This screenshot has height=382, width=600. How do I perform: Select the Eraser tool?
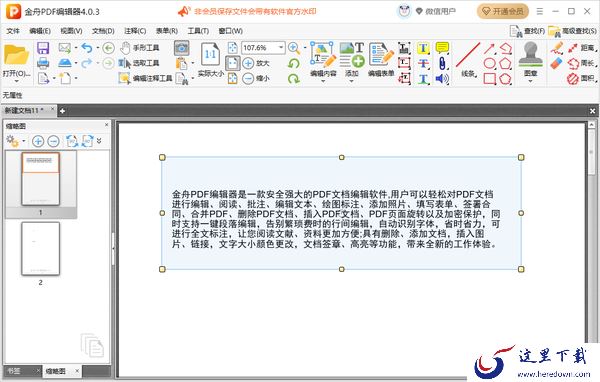[557, 63]
